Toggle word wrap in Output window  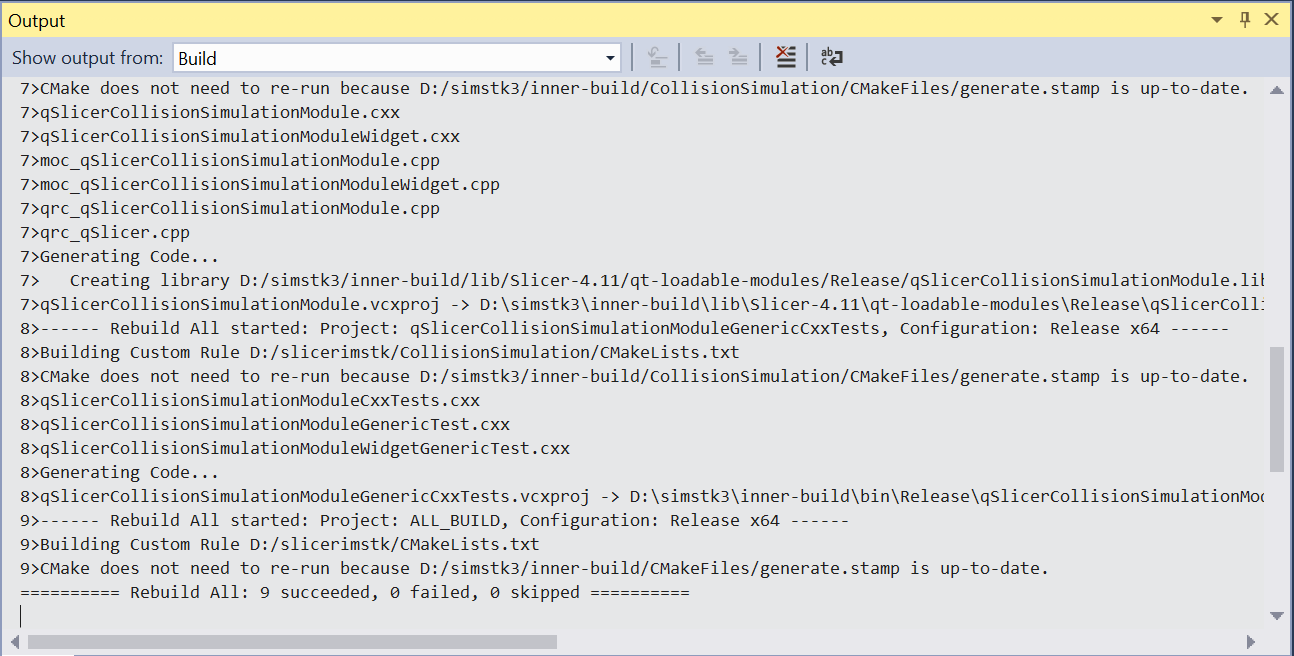[x=831, y=58]
